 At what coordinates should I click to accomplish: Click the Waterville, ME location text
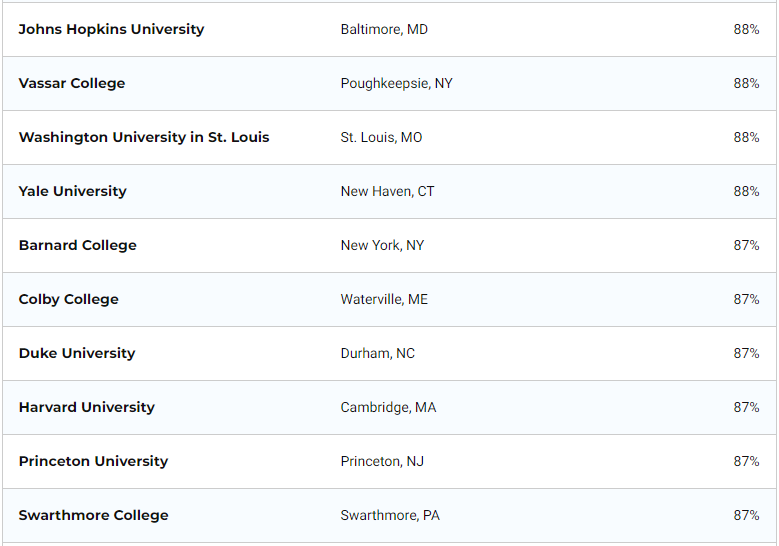[x=384, y=299]
